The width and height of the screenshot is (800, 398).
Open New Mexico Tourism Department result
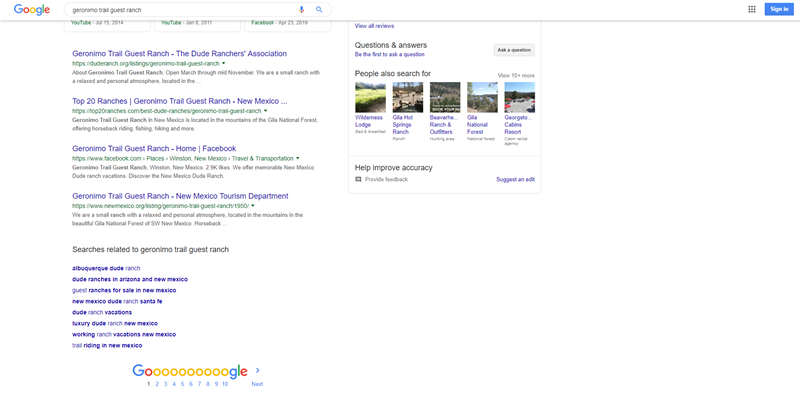pos(180,196)
